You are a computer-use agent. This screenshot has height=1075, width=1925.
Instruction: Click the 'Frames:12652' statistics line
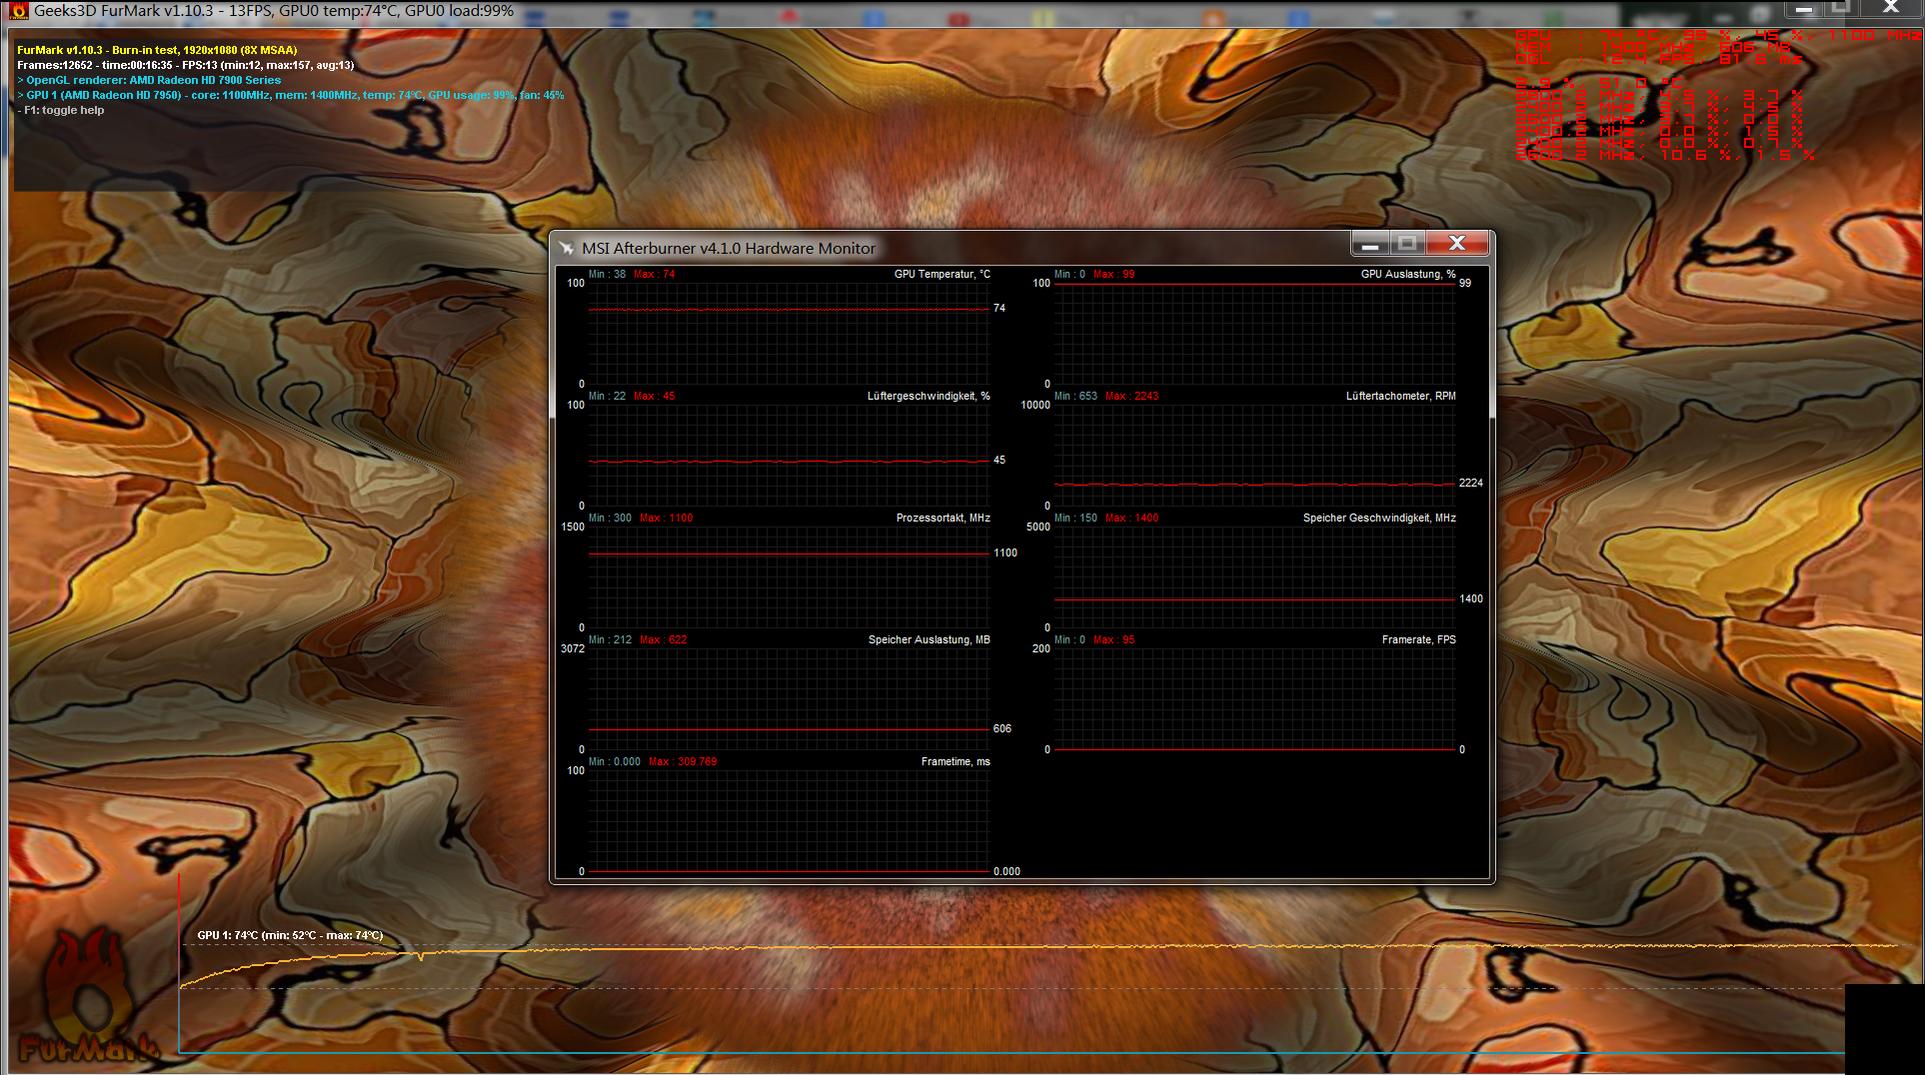point(186,65)
